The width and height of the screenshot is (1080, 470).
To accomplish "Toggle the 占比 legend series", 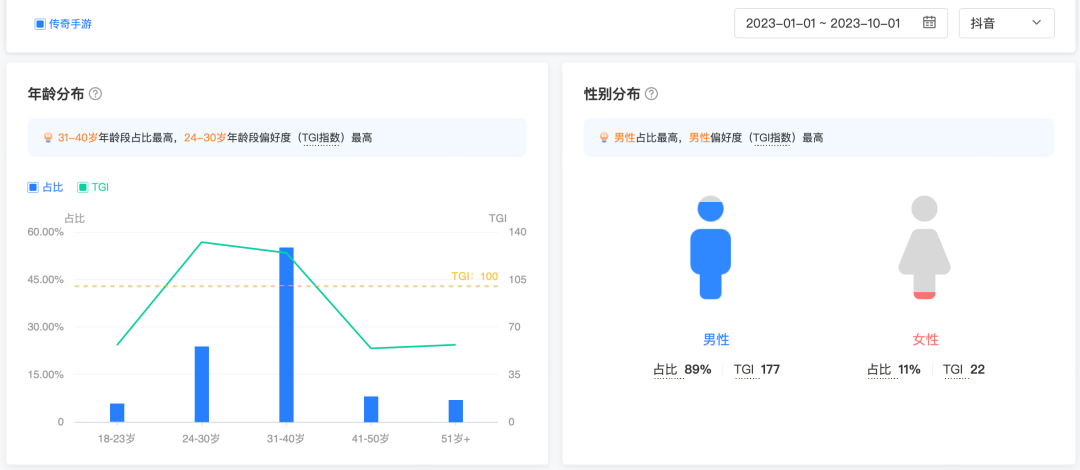I will (46, 187).
